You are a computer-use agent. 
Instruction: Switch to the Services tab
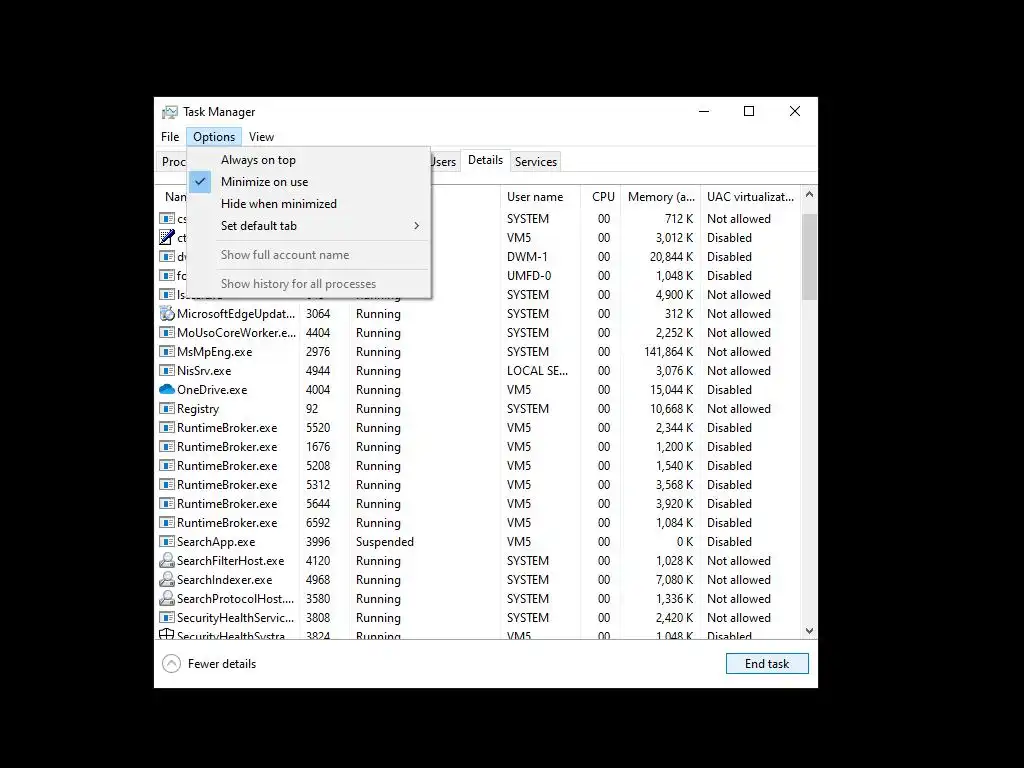(x=536, y=161)
